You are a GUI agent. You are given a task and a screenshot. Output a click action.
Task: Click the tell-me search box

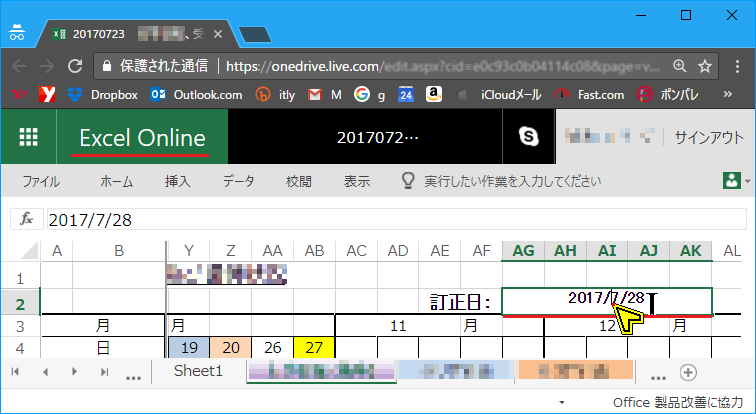click(513, 181)
